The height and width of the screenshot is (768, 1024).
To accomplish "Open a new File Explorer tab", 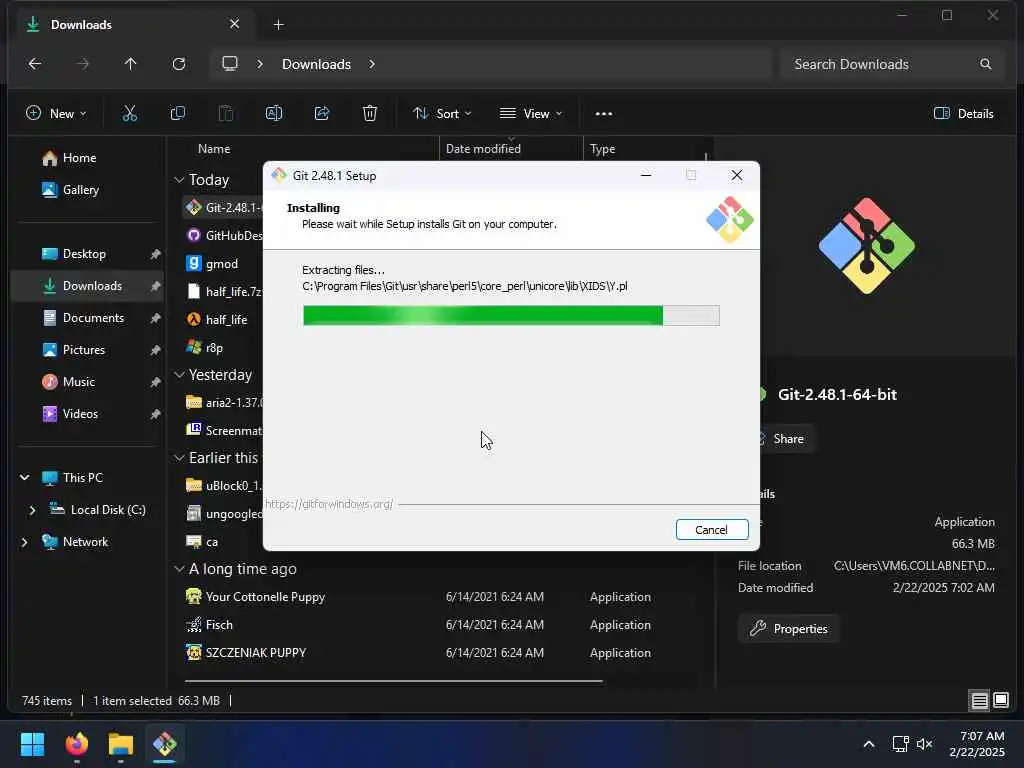I will (278, 25).
